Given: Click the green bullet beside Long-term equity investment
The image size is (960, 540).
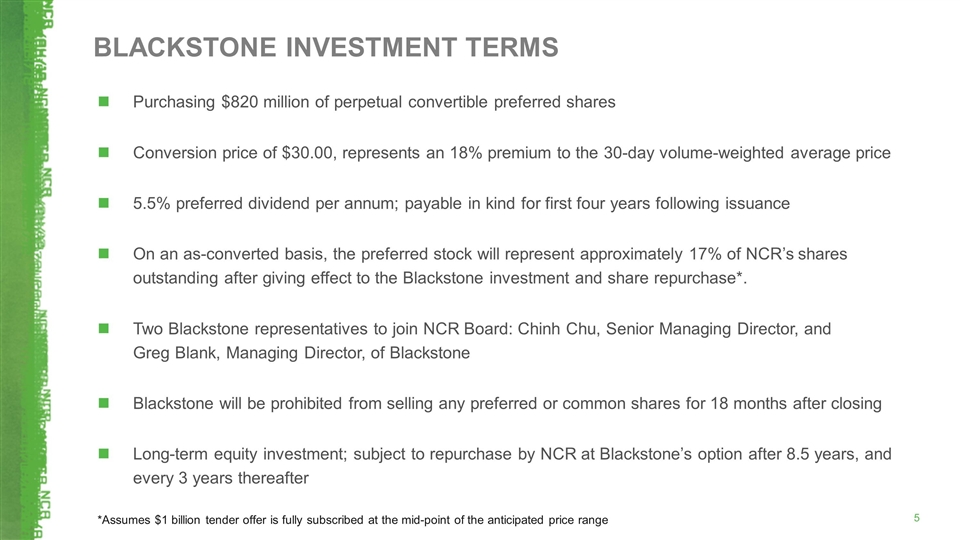Looking at the screenshot, I should 104,455.
